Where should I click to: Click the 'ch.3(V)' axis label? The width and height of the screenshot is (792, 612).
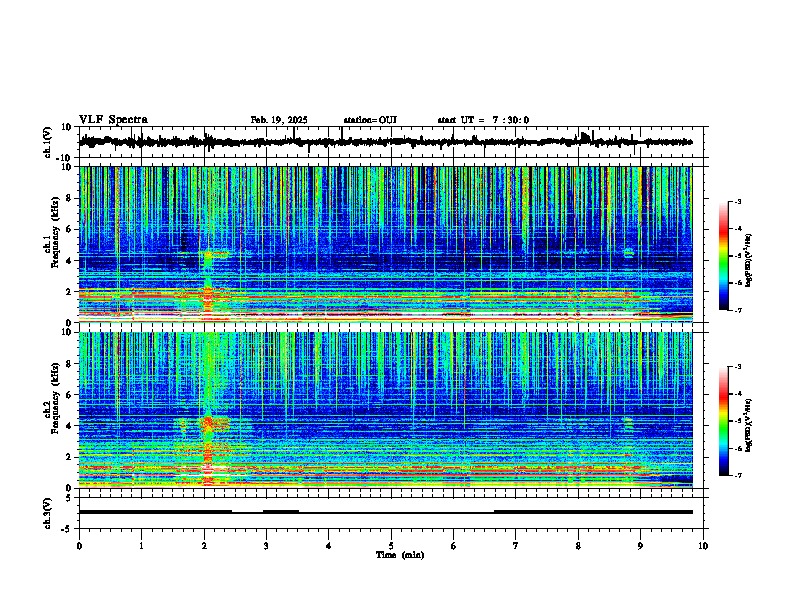click(47, 513)
